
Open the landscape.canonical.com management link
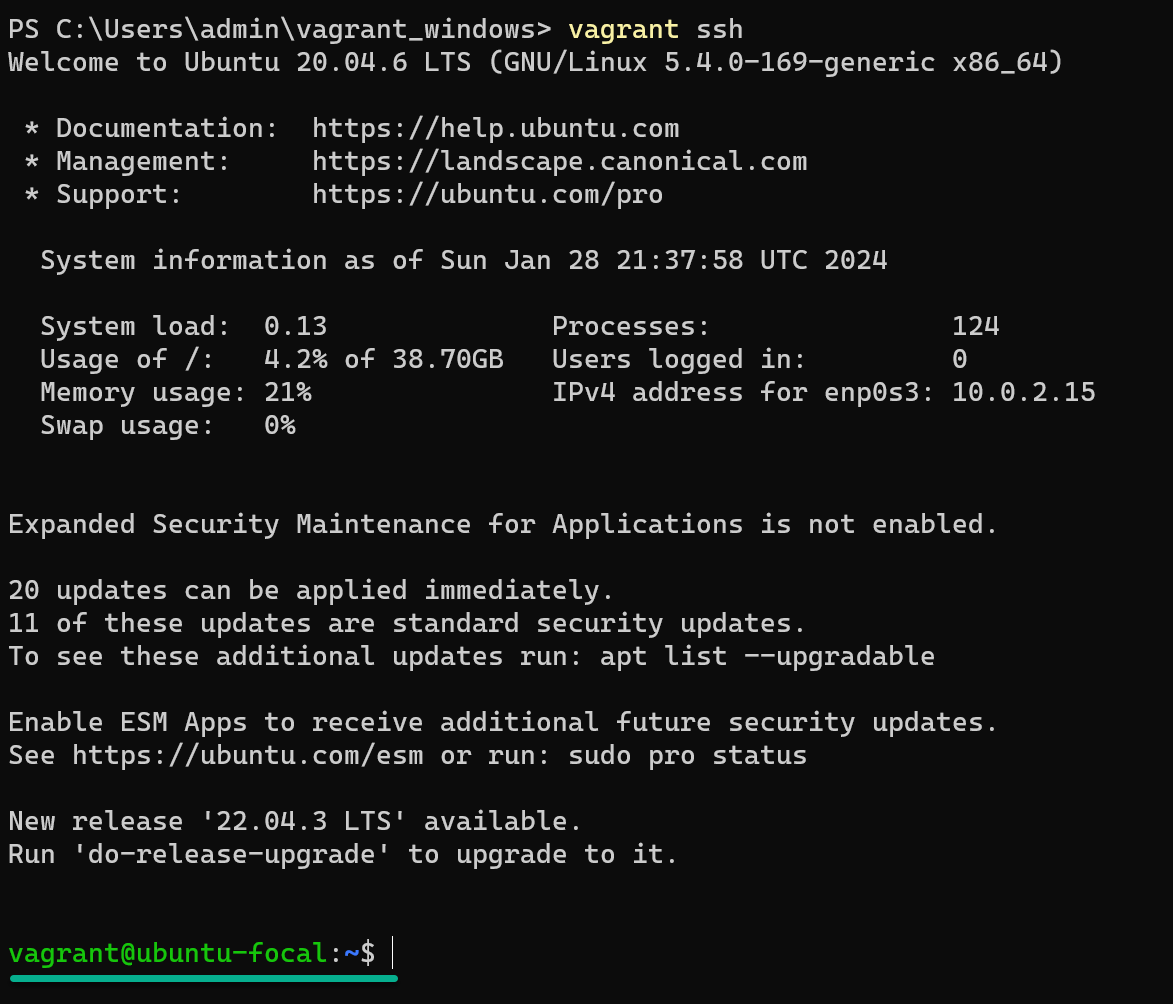pos(560,162)
